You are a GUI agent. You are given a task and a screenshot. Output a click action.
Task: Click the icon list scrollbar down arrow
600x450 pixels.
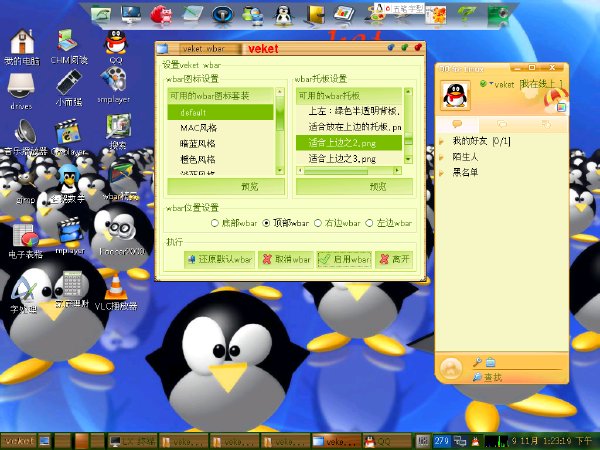coord(280,170)
